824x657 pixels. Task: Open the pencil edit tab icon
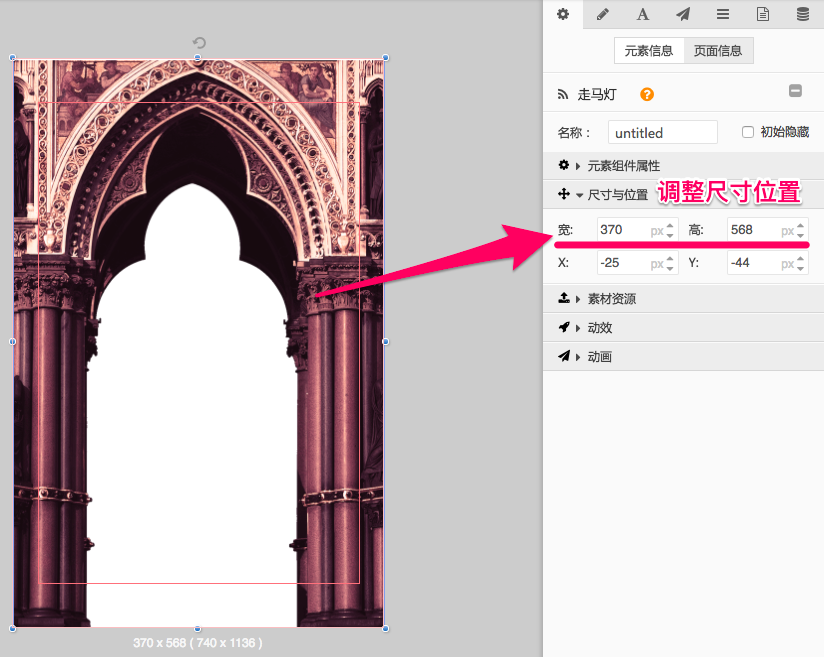(603, 14)
